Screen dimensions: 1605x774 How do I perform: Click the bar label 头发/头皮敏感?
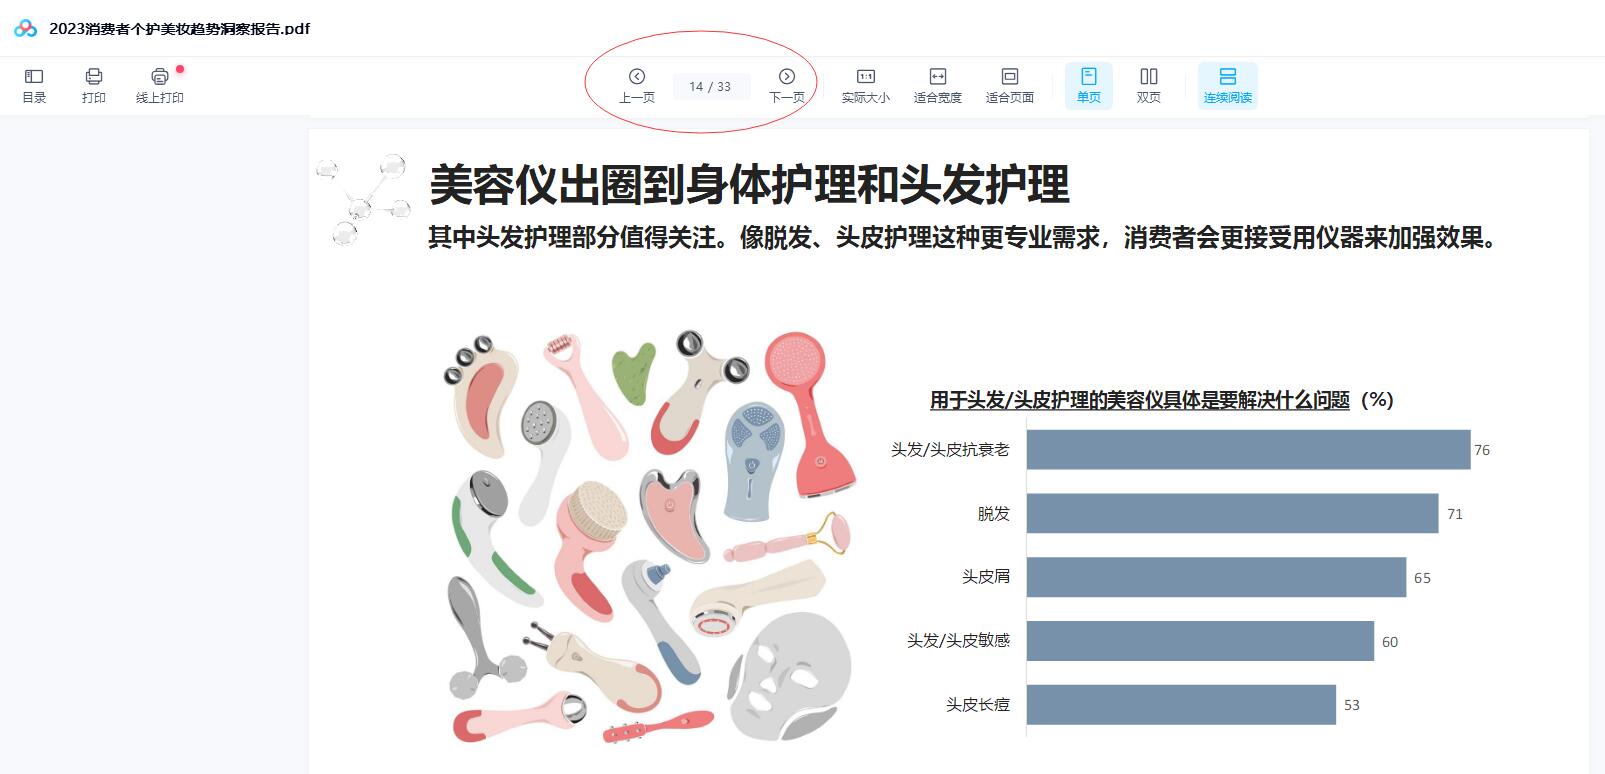958,641
